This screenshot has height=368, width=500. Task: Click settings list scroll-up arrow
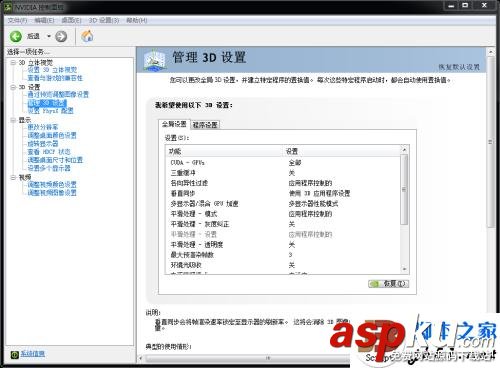[x=404, y=150]
